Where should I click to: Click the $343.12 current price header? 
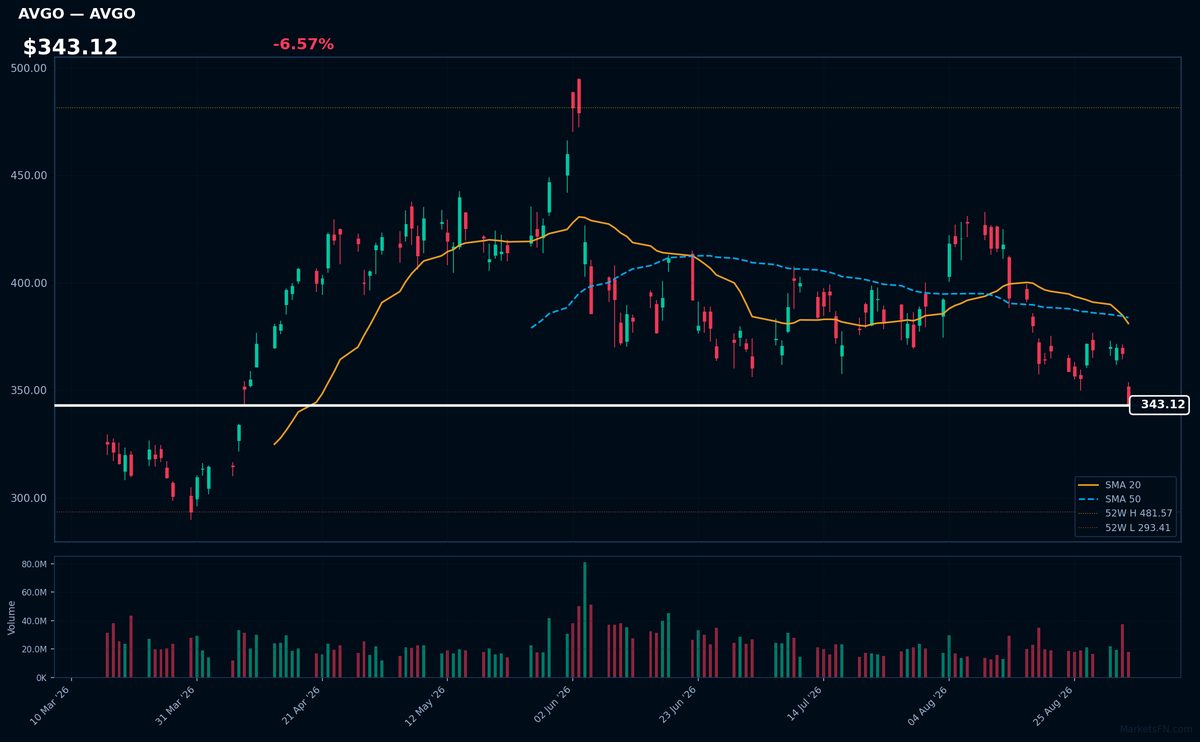pos(70,47)
